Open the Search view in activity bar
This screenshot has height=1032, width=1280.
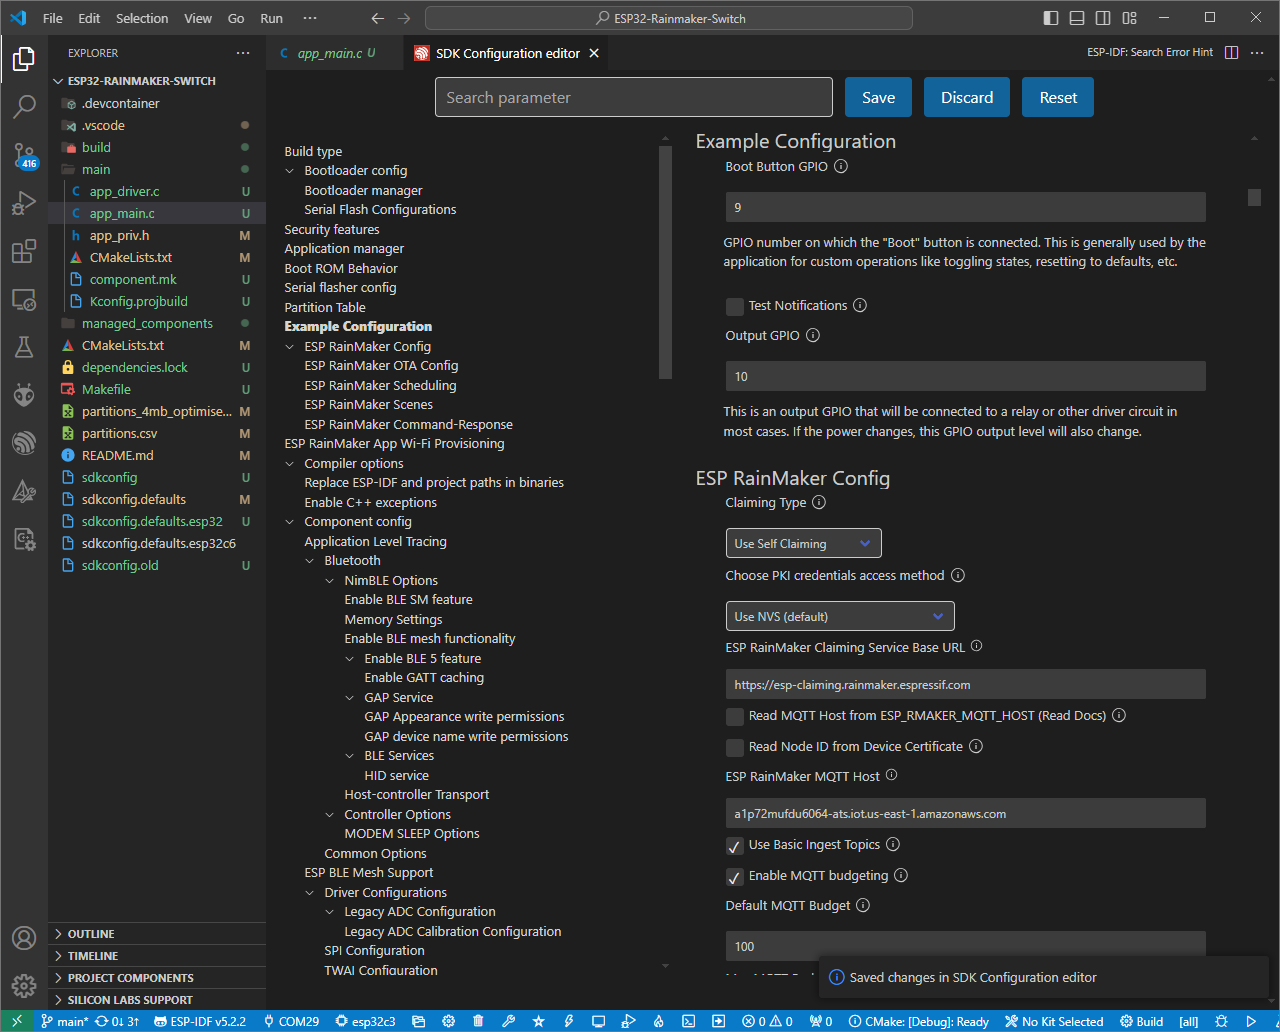24,106
